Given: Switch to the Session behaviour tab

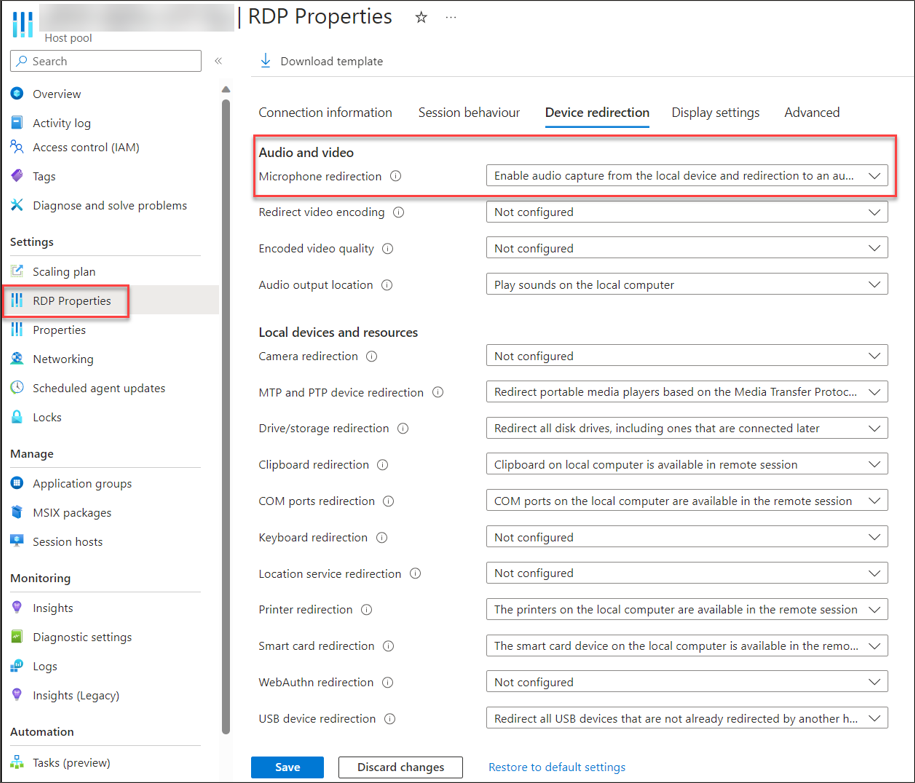Looking at the screenshot, I should (x=469, y=112).
